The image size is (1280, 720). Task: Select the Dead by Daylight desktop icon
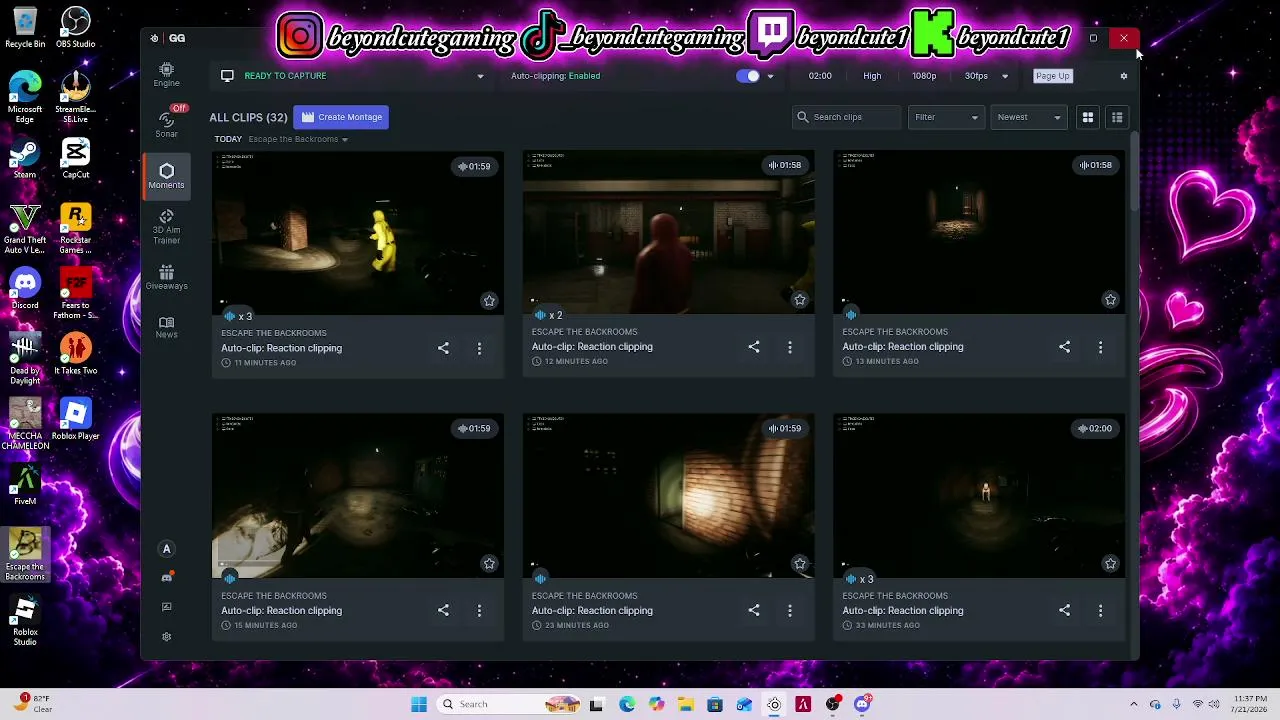(x=25, y=360)
